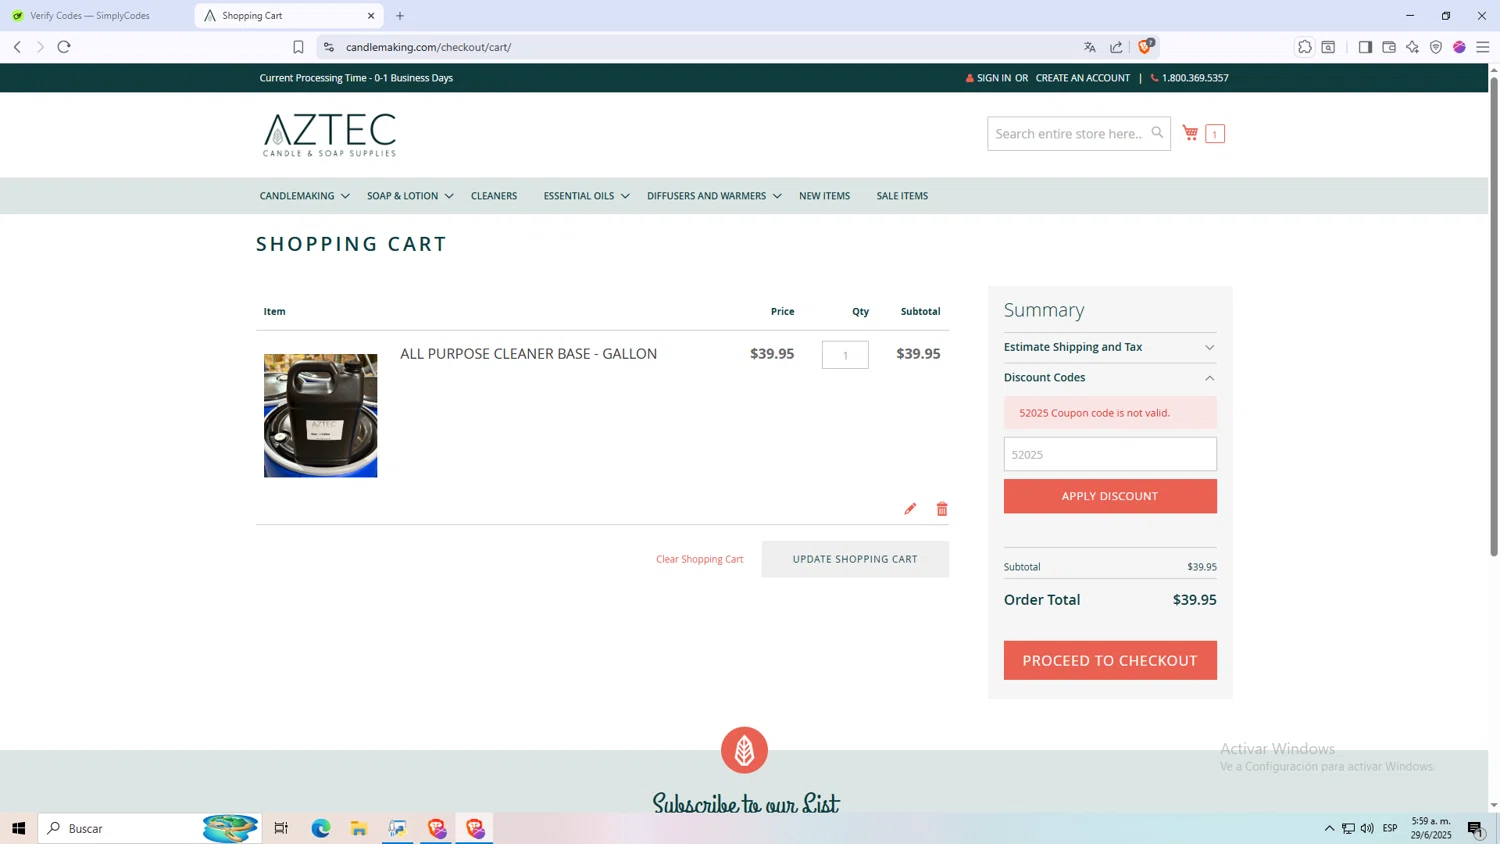
Task: Open the Brave wallet icon
Action: pyautogui.click(x=1389, y=47)
